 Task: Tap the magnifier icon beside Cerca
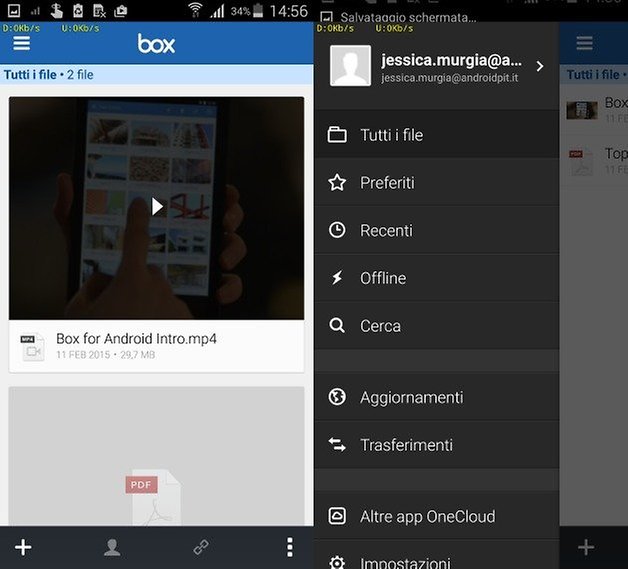point(337,326)
